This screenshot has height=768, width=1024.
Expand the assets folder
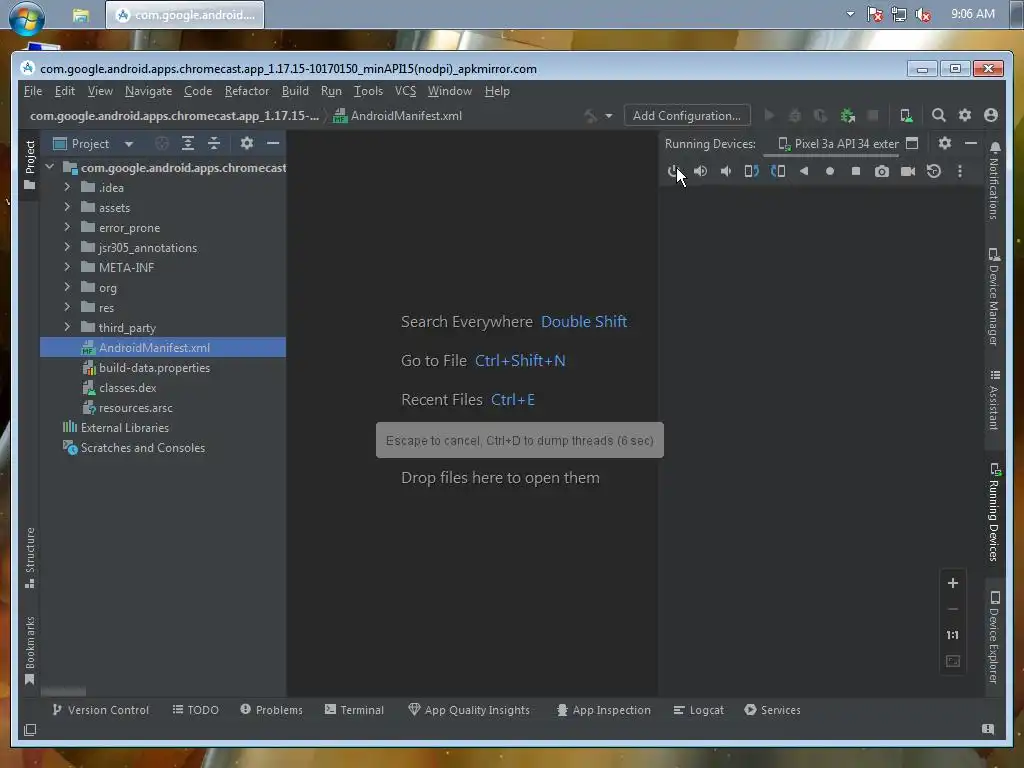[67, 208]
